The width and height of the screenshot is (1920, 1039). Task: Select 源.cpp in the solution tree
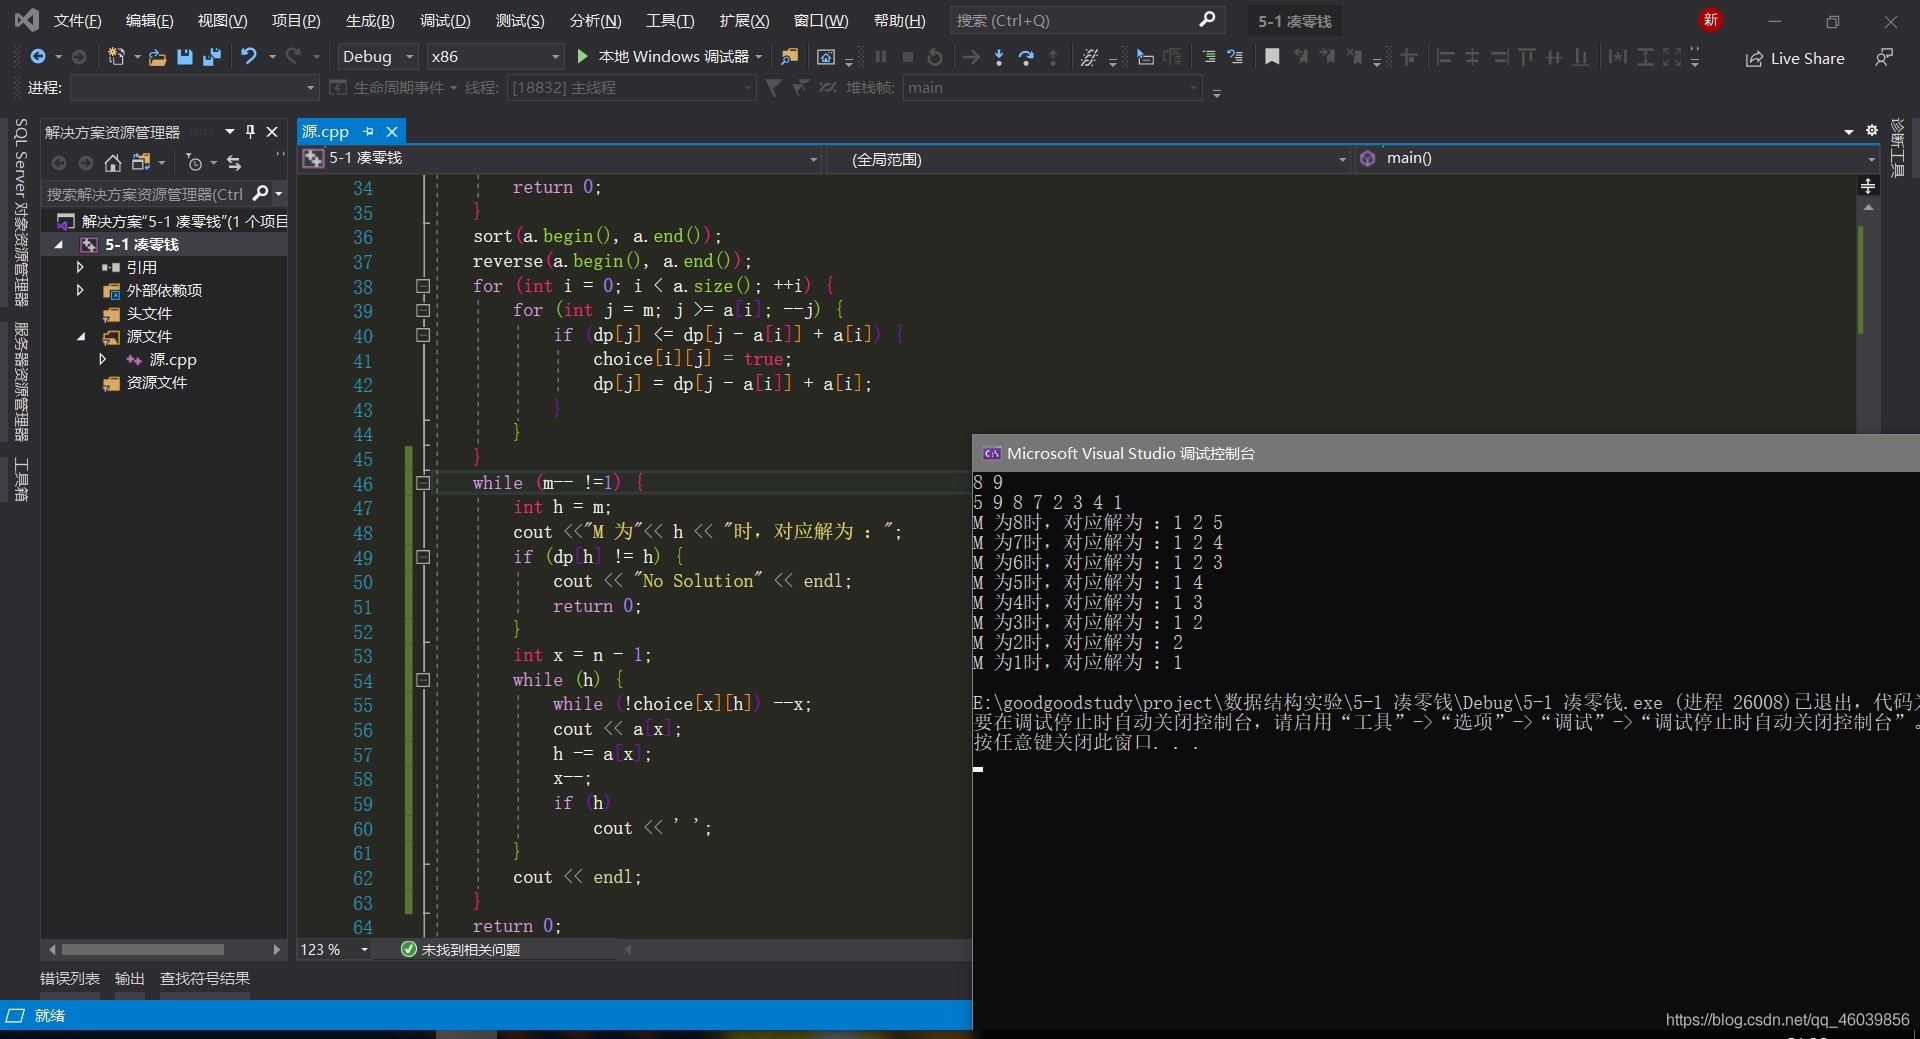tap(172, 360)
